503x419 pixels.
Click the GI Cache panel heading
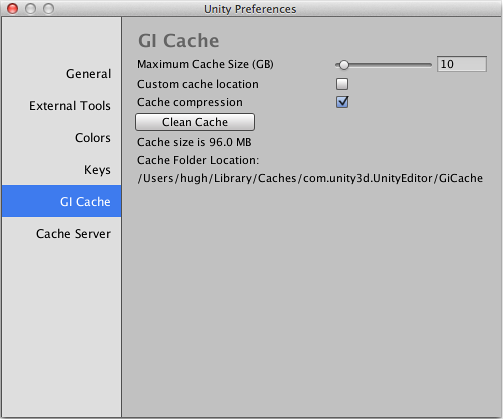[x=179, y=41]
